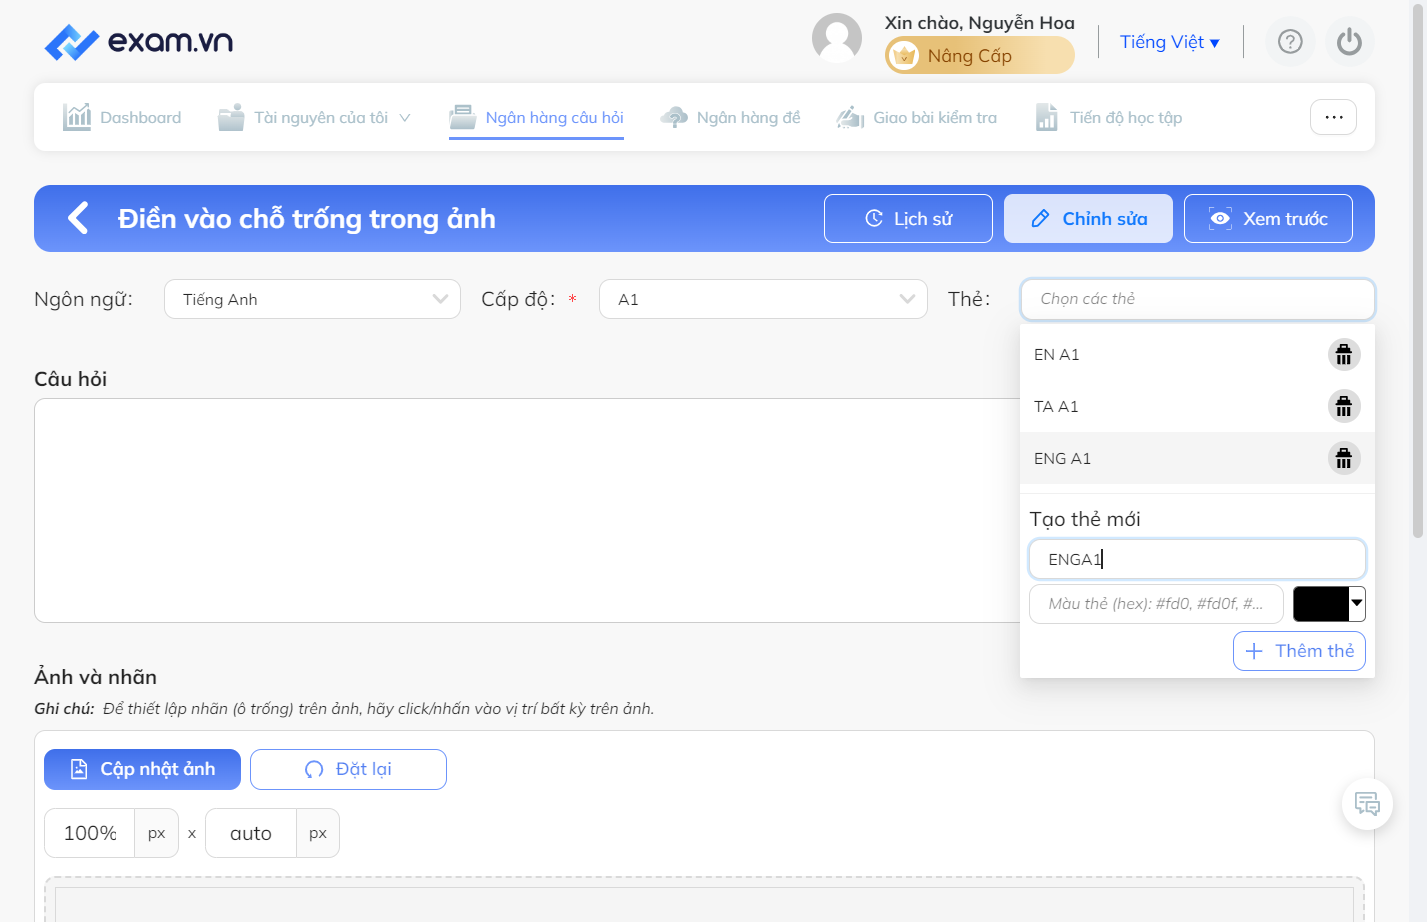This screenshot has width=1427, height=922.
Task: Open the feedback chat icon
Action: click(1367, 804)
